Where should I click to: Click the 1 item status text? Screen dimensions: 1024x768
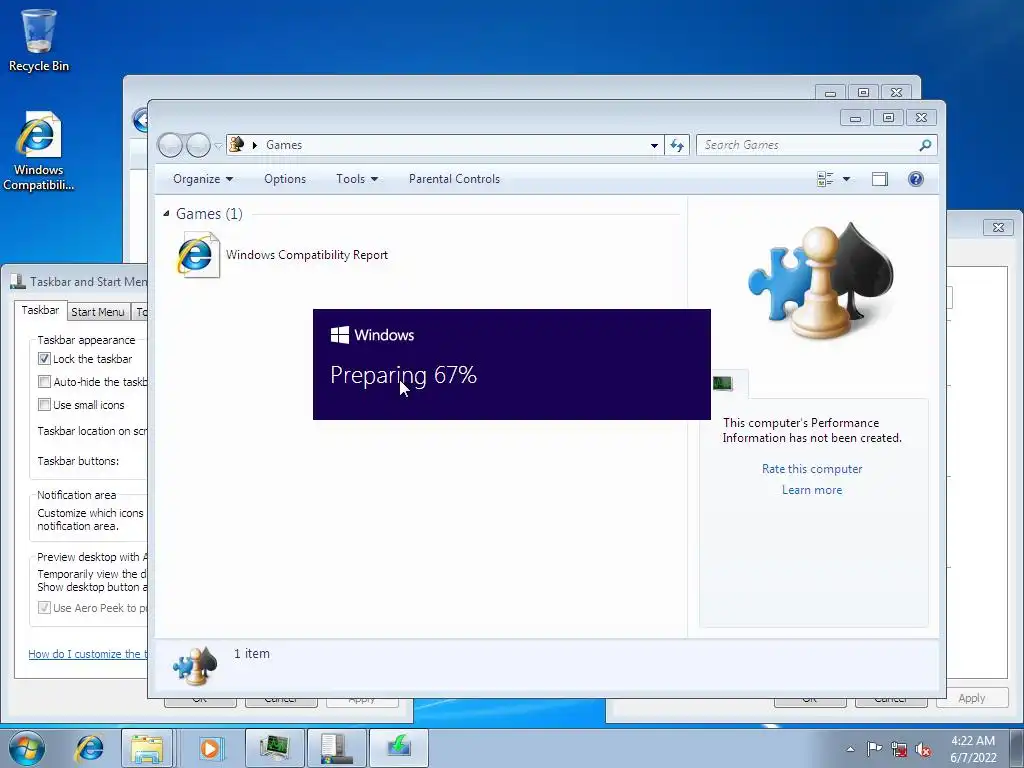[x=251, y=653]
